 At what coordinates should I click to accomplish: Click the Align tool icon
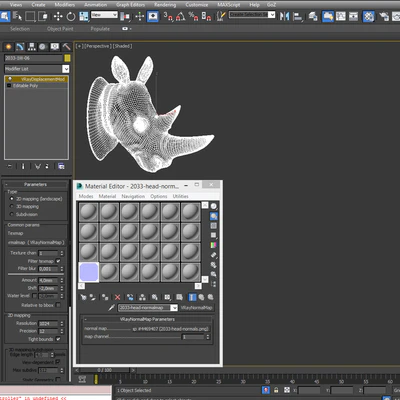click(x=297, y=16)
